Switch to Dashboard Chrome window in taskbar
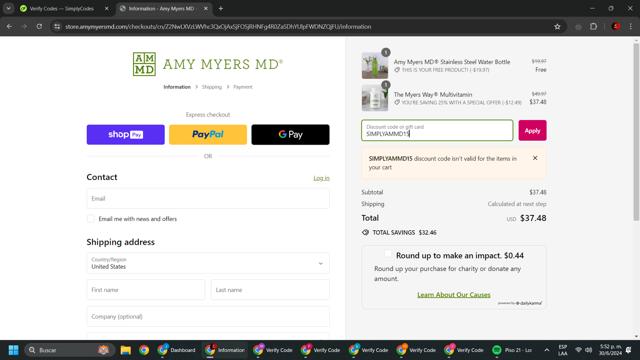The height and width of the screenshot is (360, 640). [x=176, y=350]
